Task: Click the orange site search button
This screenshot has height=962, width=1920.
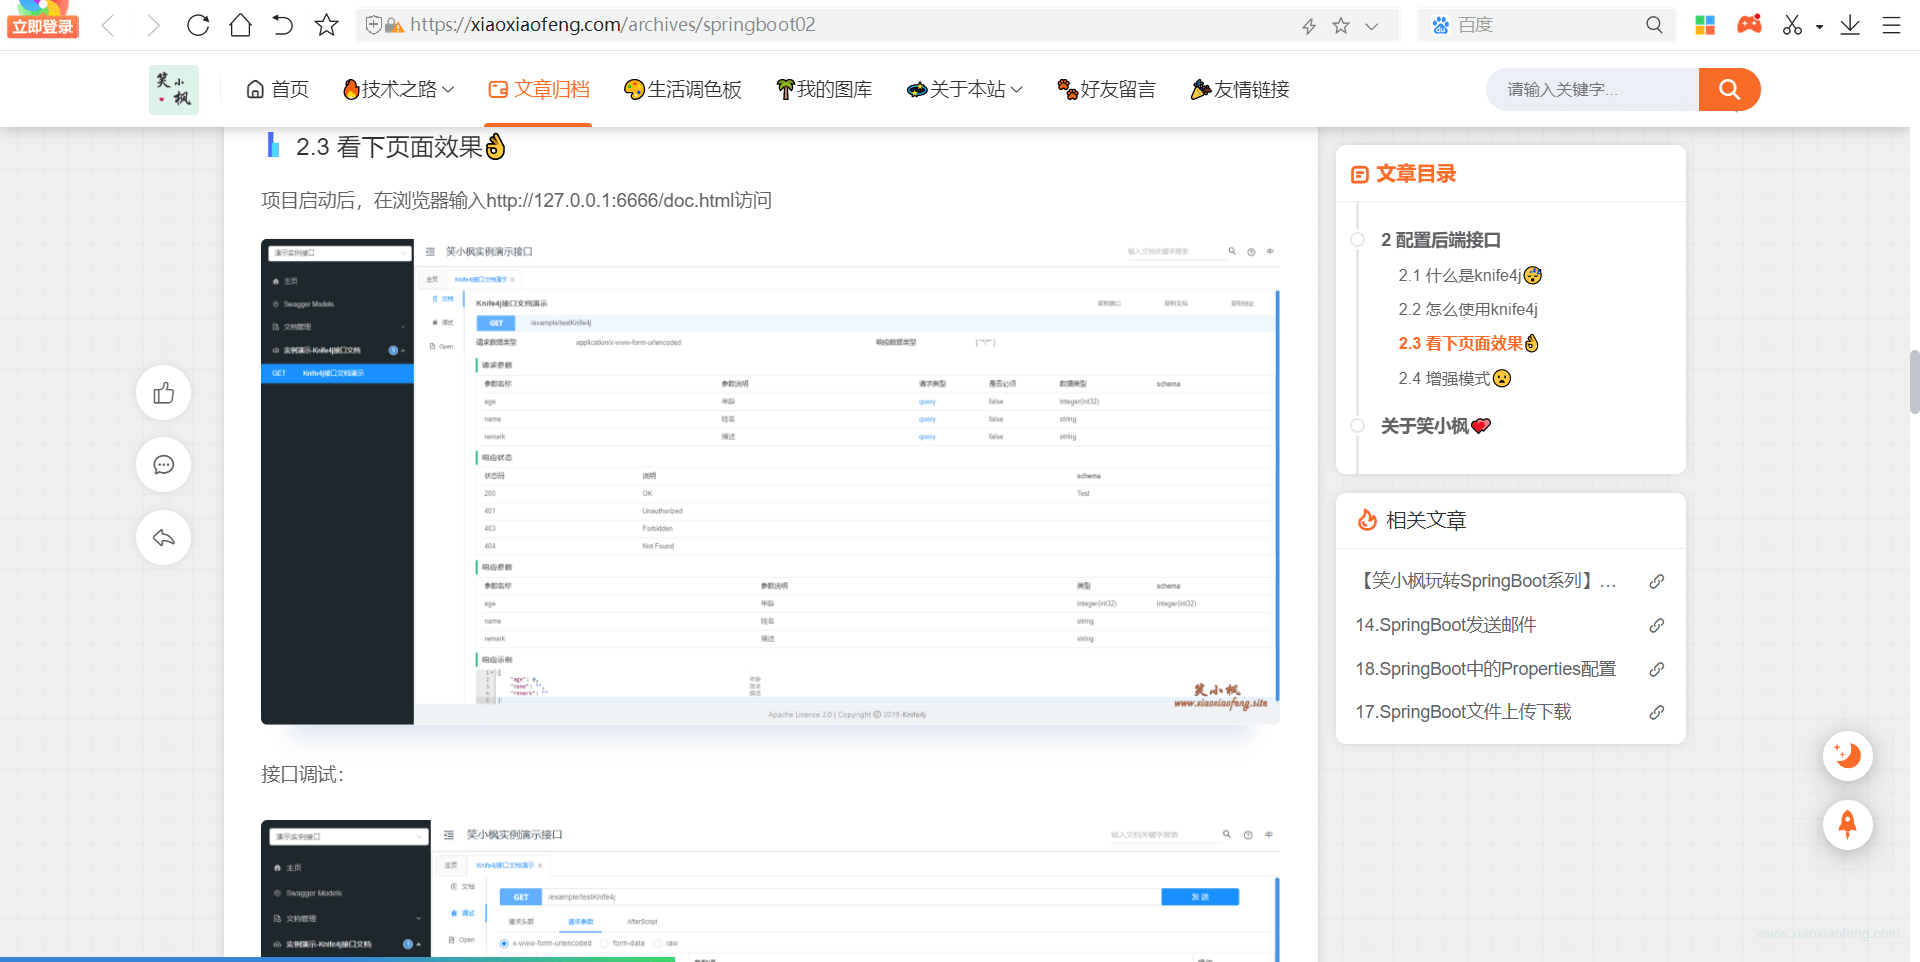Action: [x=1729, y=90]
